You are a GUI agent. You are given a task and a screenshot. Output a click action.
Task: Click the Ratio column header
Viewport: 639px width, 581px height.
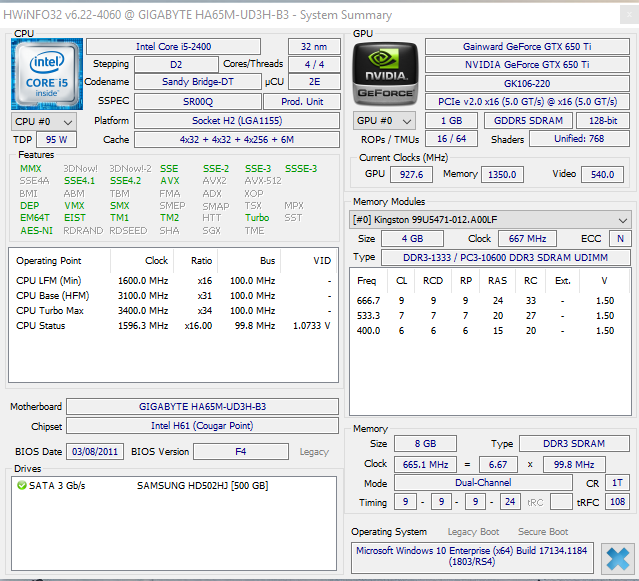pyautogui.click(x=202, y=261)
